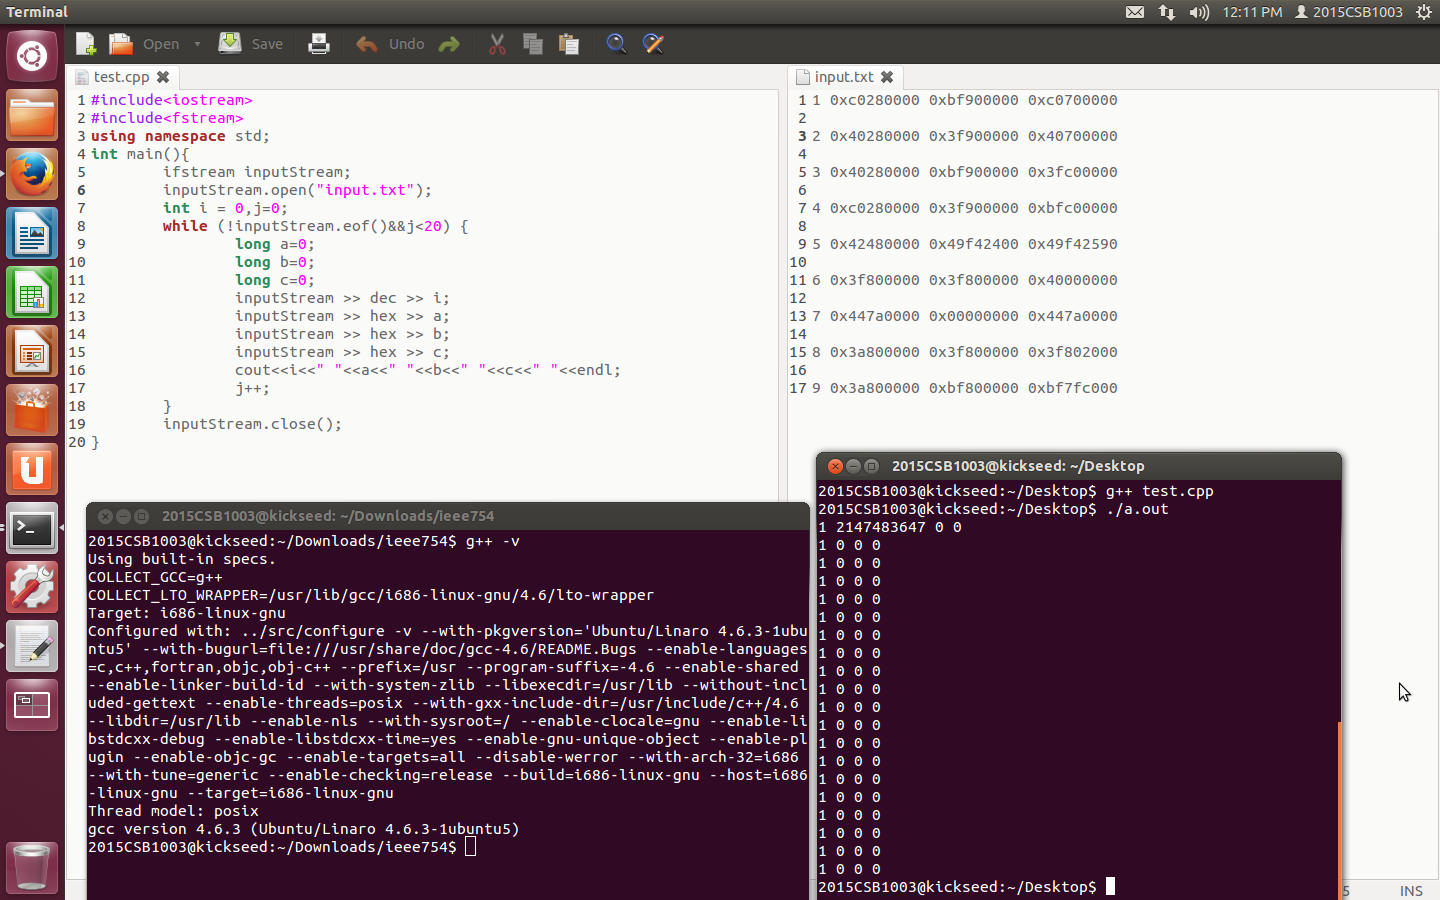Click the 'g++ test.cpp' command line
Image resolution: width=1440 pixels, height=900 pixels.
click(x=1016, y=491)
